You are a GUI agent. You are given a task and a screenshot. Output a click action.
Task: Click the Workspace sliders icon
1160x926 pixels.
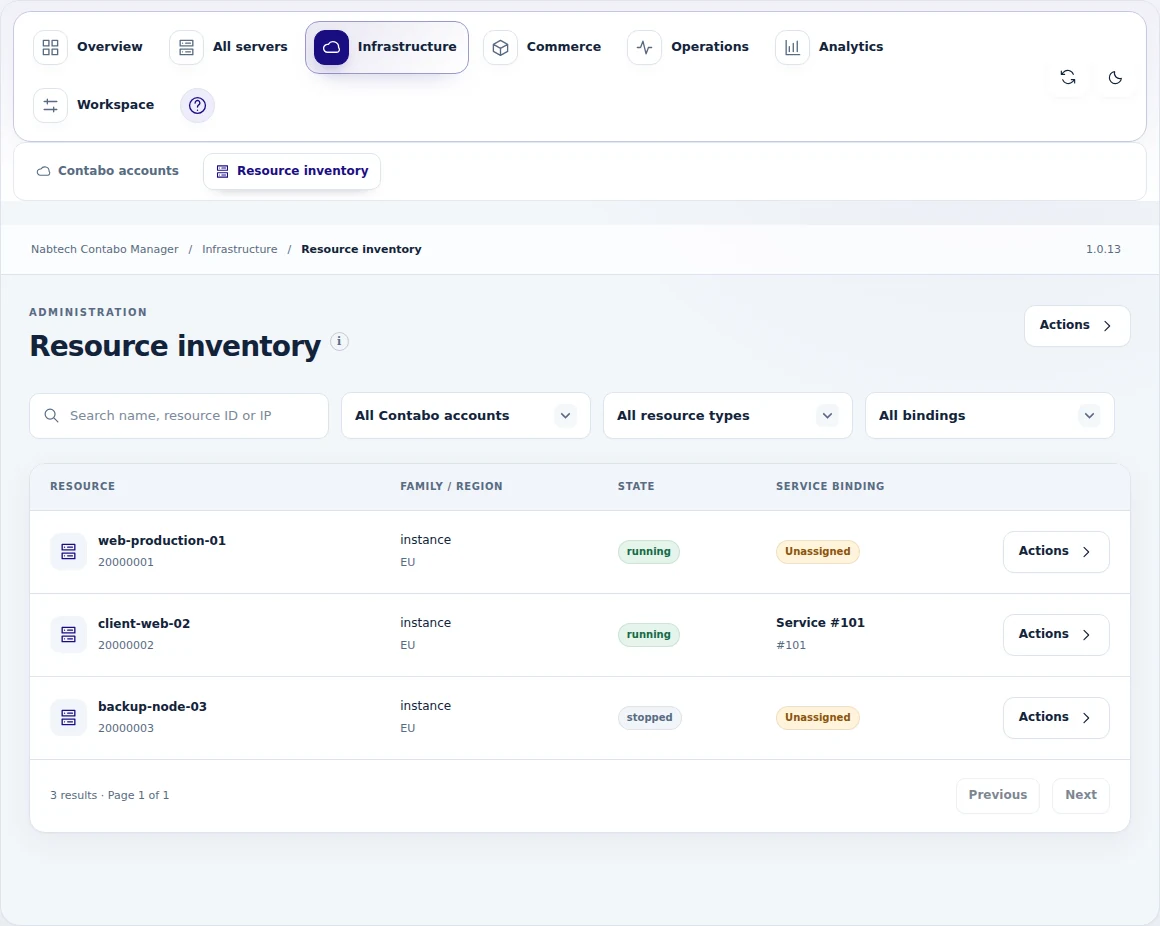[50, 105]
